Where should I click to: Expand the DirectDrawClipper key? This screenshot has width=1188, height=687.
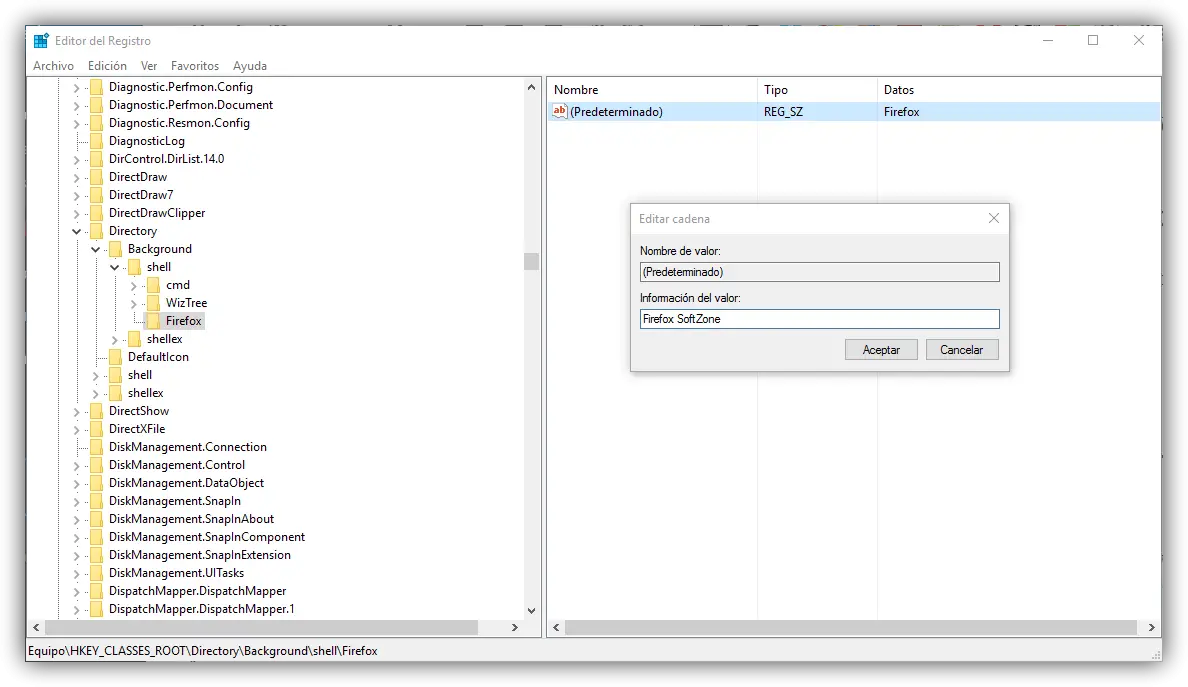[x=77, y=214]
